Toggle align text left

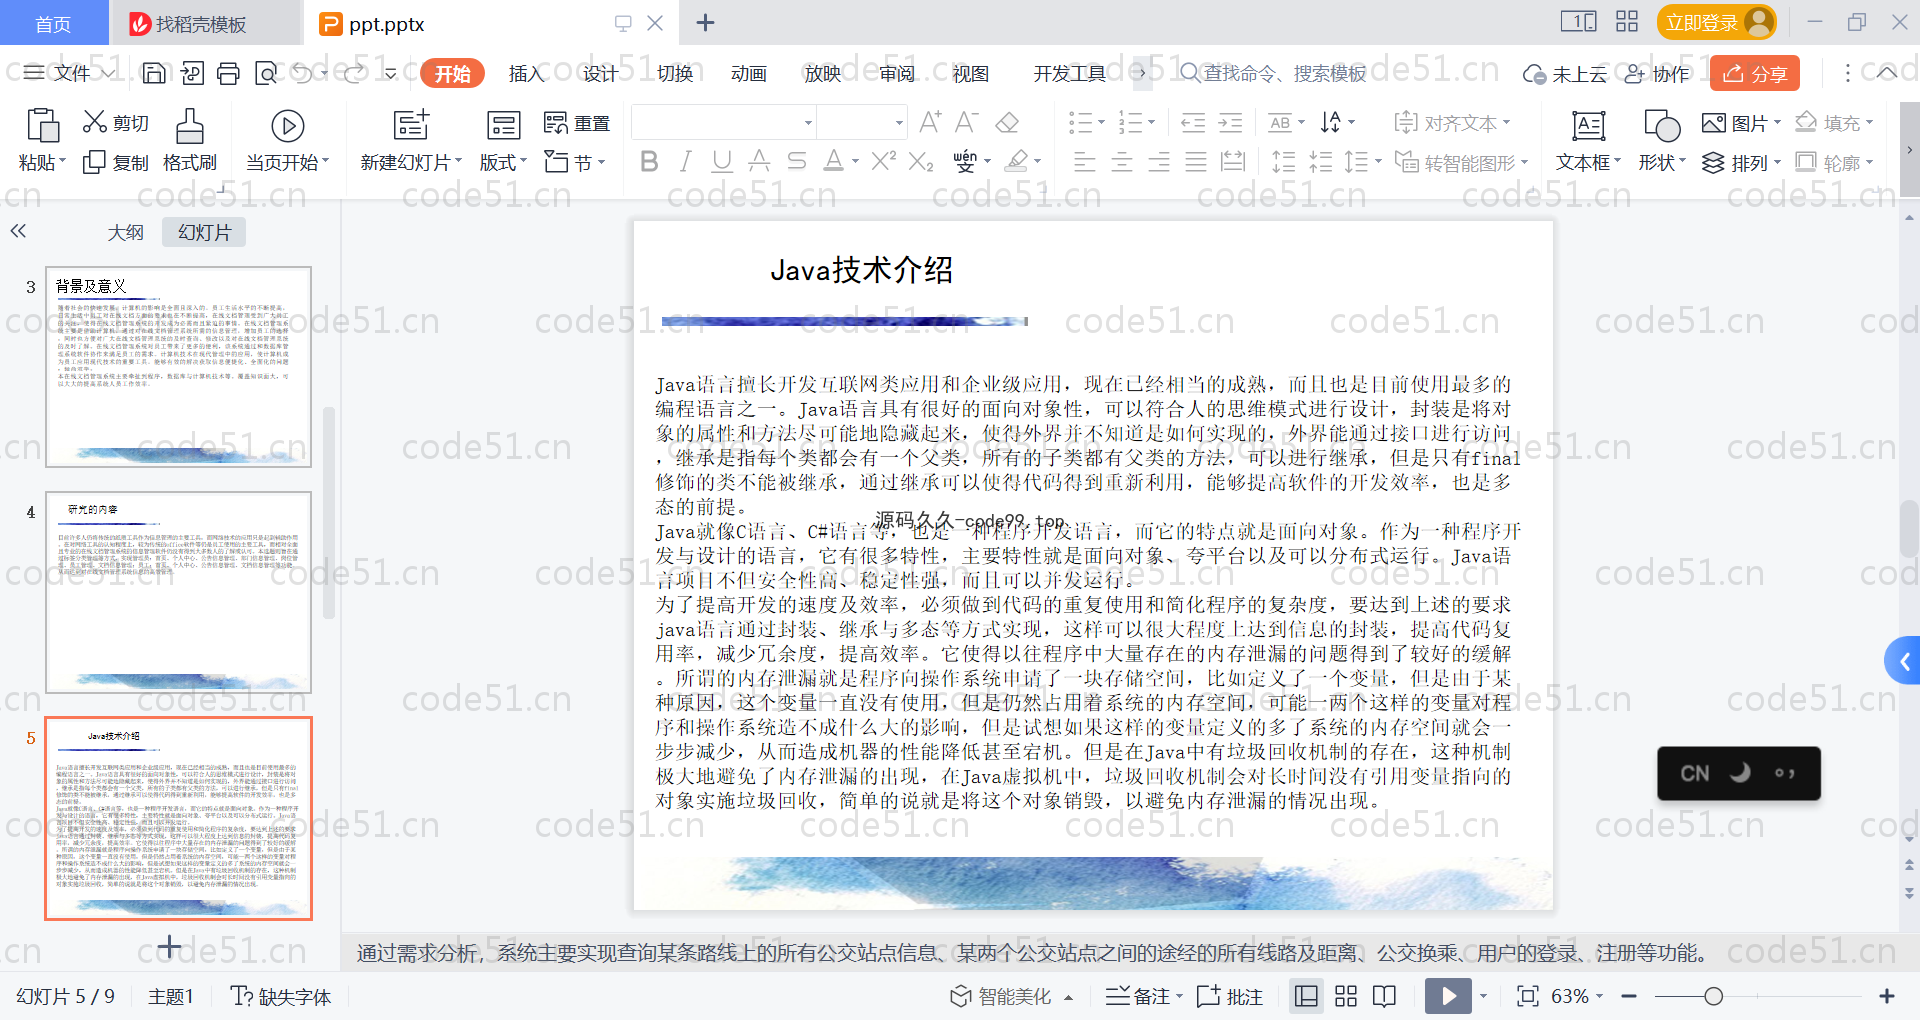tap(1085, 162)
